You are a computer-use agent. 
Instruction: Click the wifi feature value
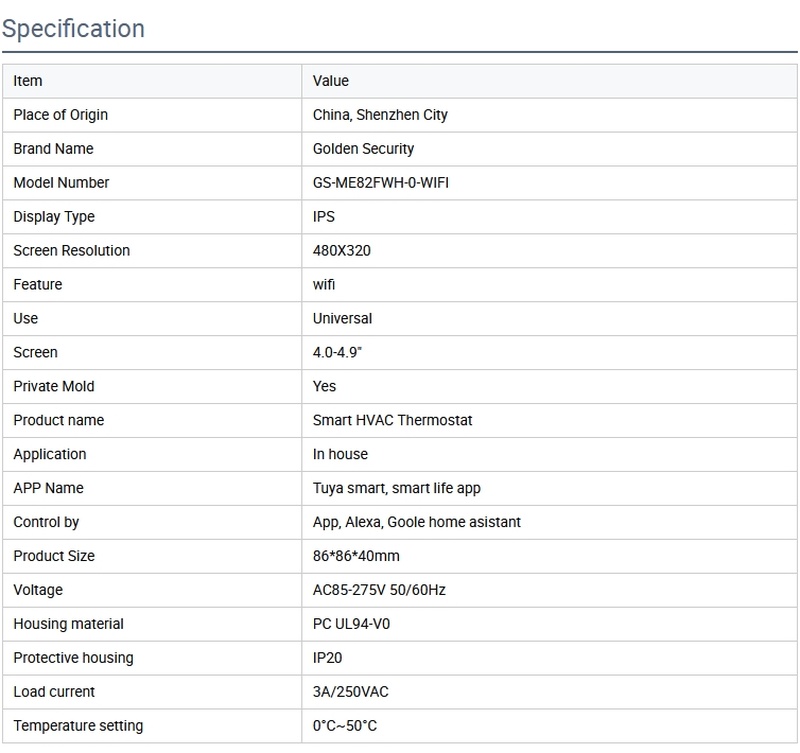point(324,285)
